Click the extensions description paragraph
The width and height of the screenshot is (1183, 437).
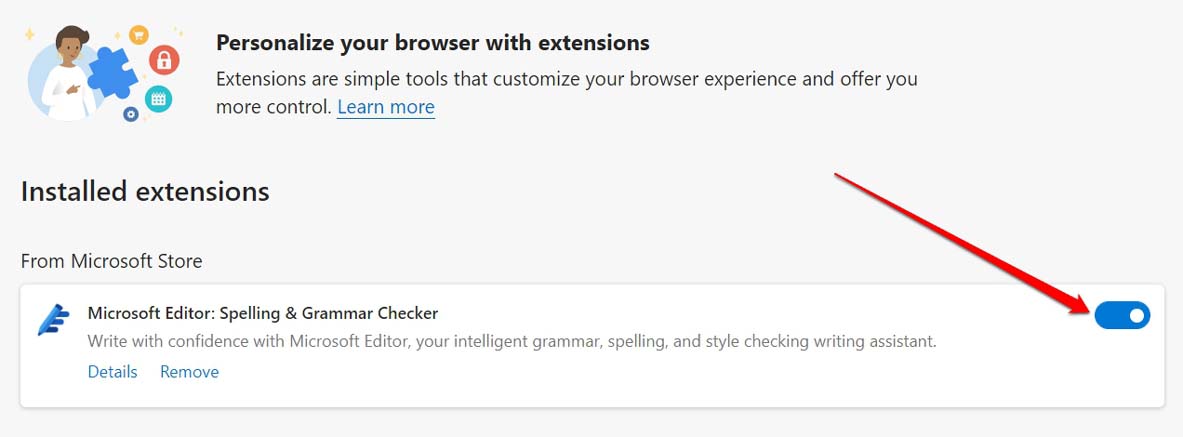click(566, 78)
